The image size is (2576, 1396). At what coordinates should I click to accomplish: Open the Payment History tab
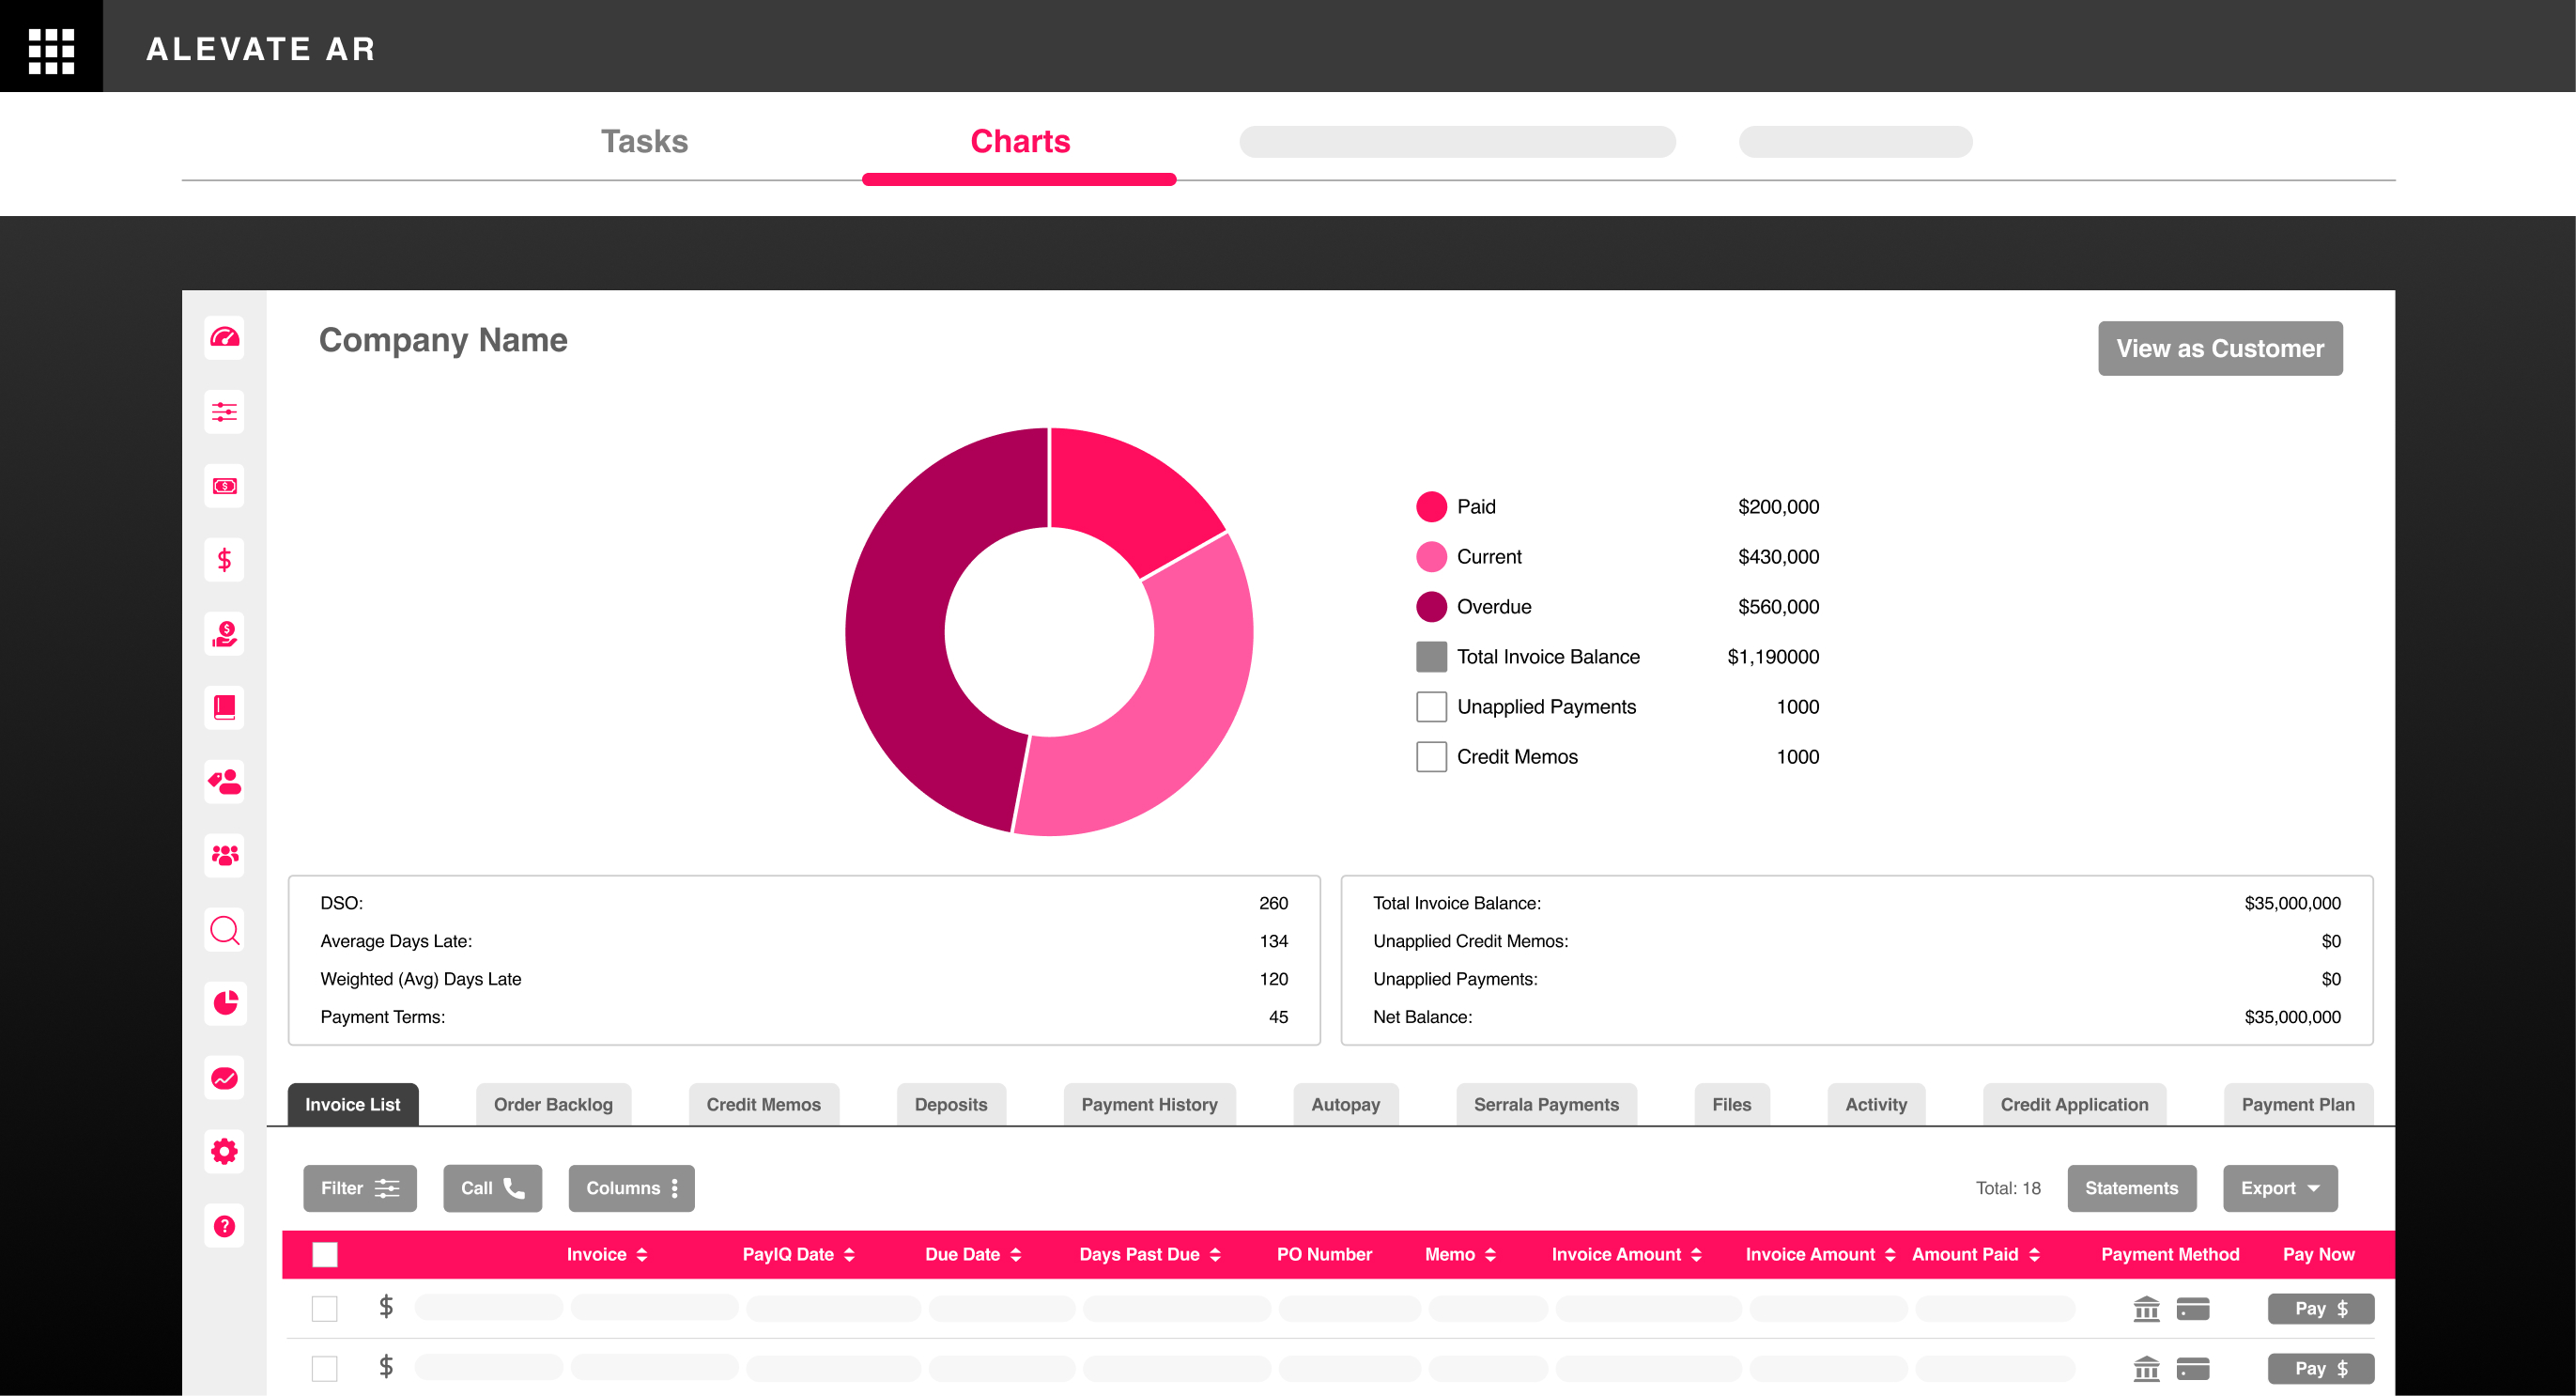pyautogui.click(x=1149, y=1105)
